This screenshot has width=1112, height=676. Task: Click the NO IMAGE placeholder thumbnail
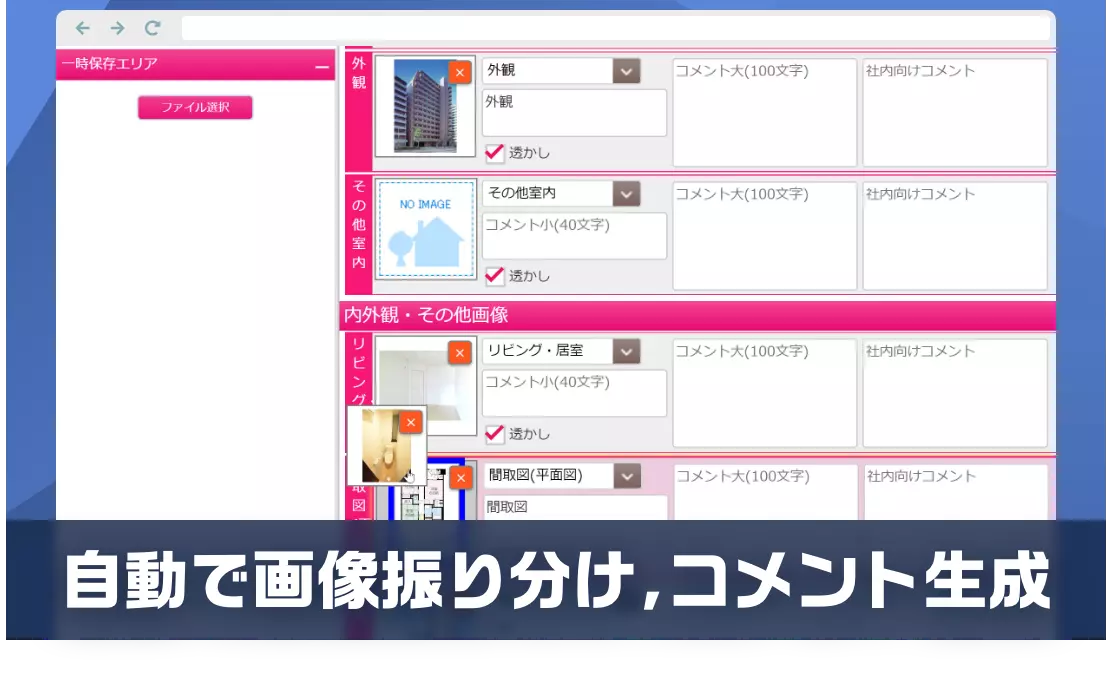coord(426,229)
